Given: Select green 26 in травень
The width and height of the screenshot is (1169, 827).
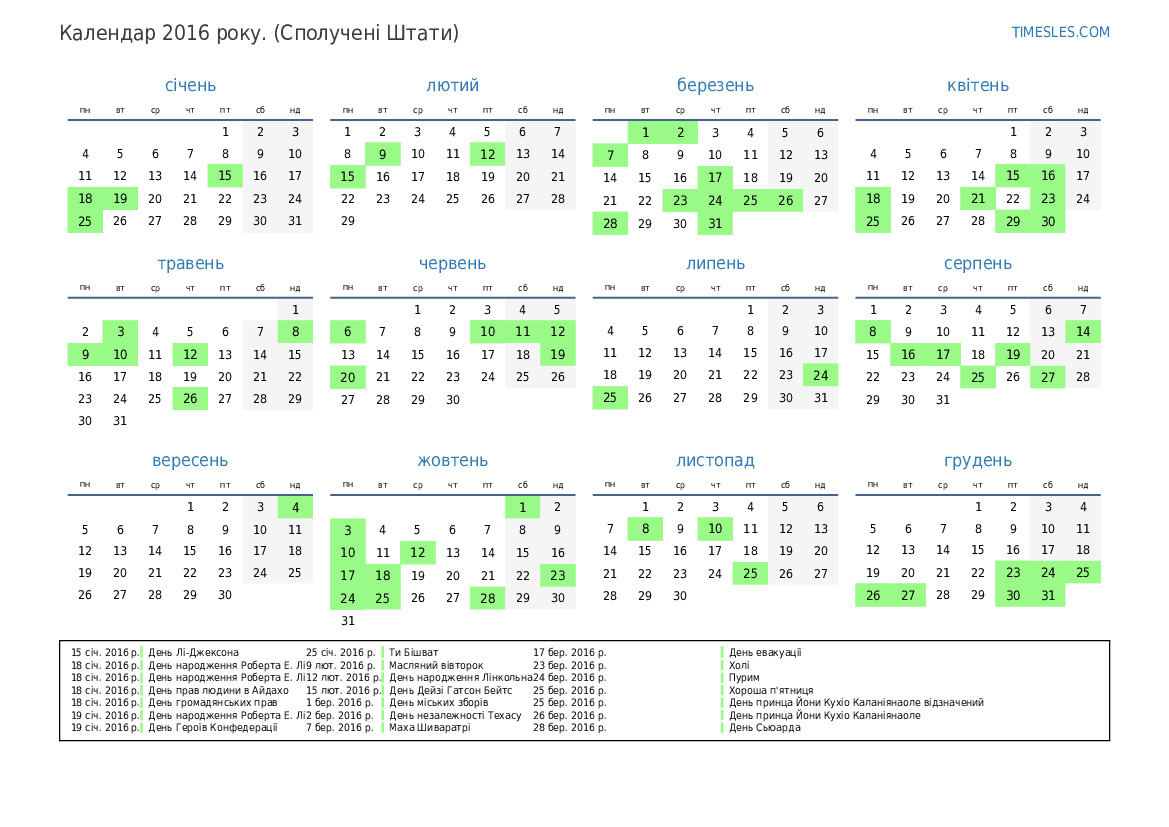Looking at the screenshot, I should tap(190, 398).
